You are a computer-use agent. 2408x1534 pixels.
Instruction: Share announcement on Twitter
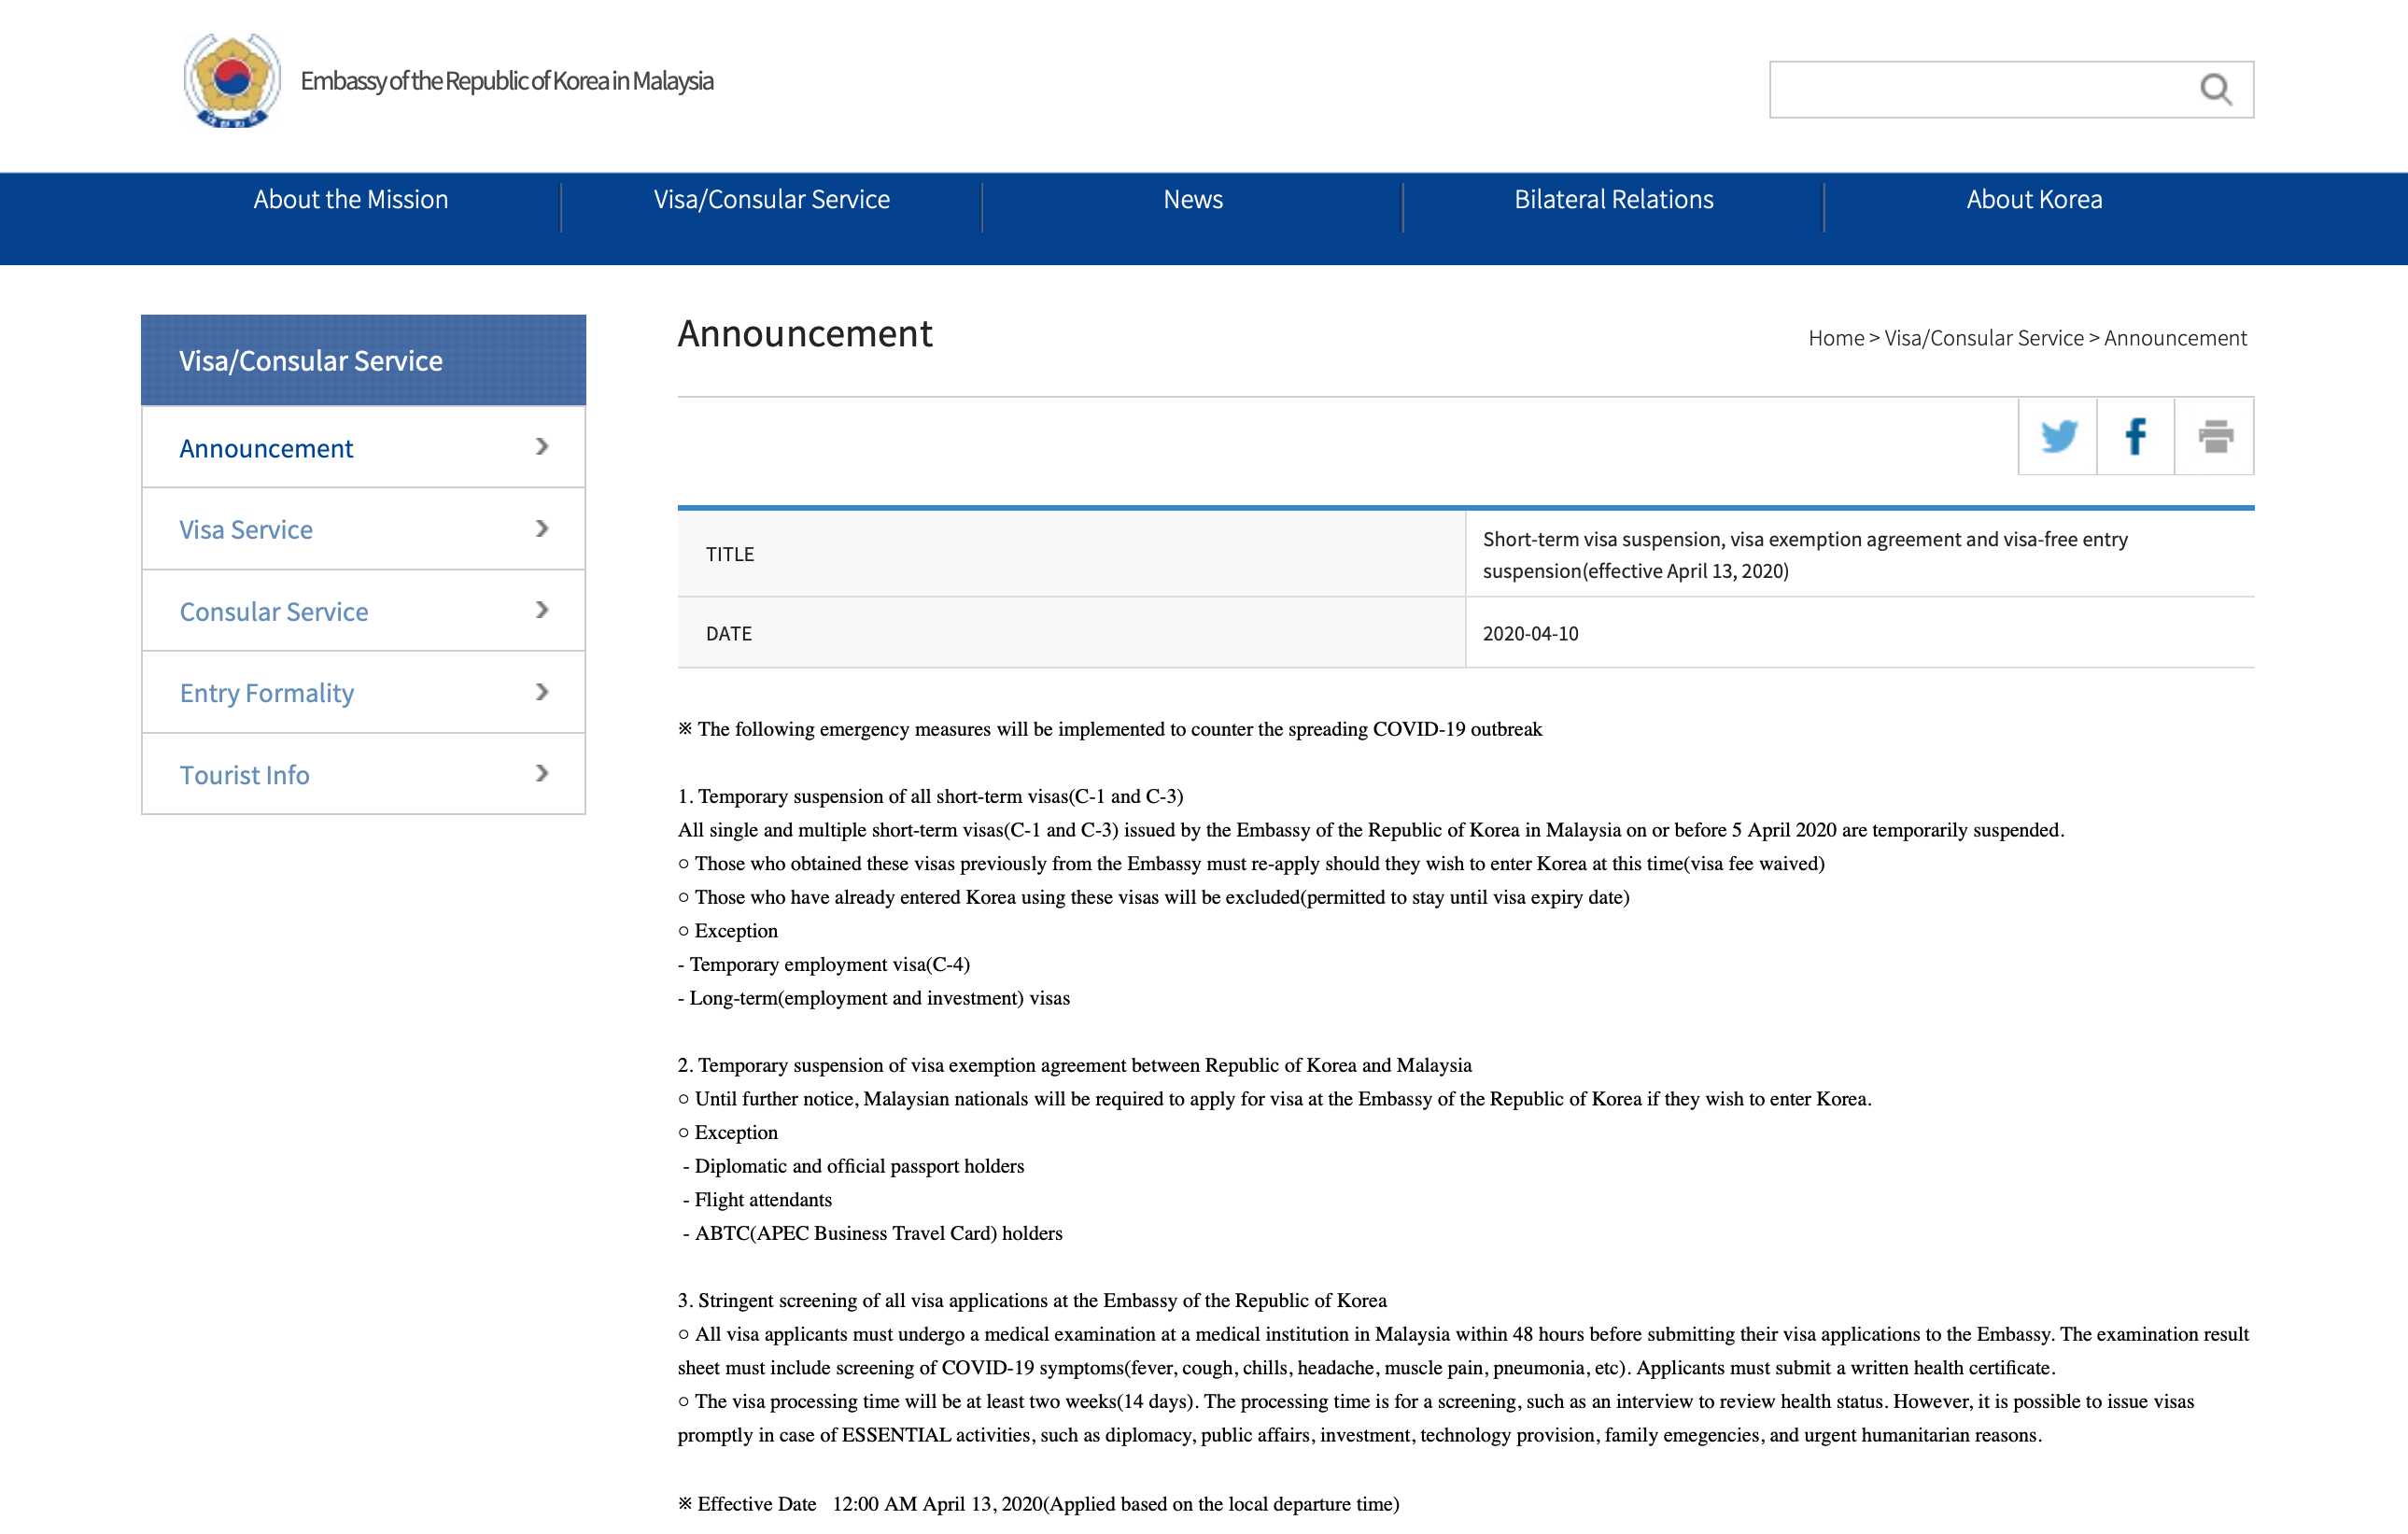[2058, 436]
